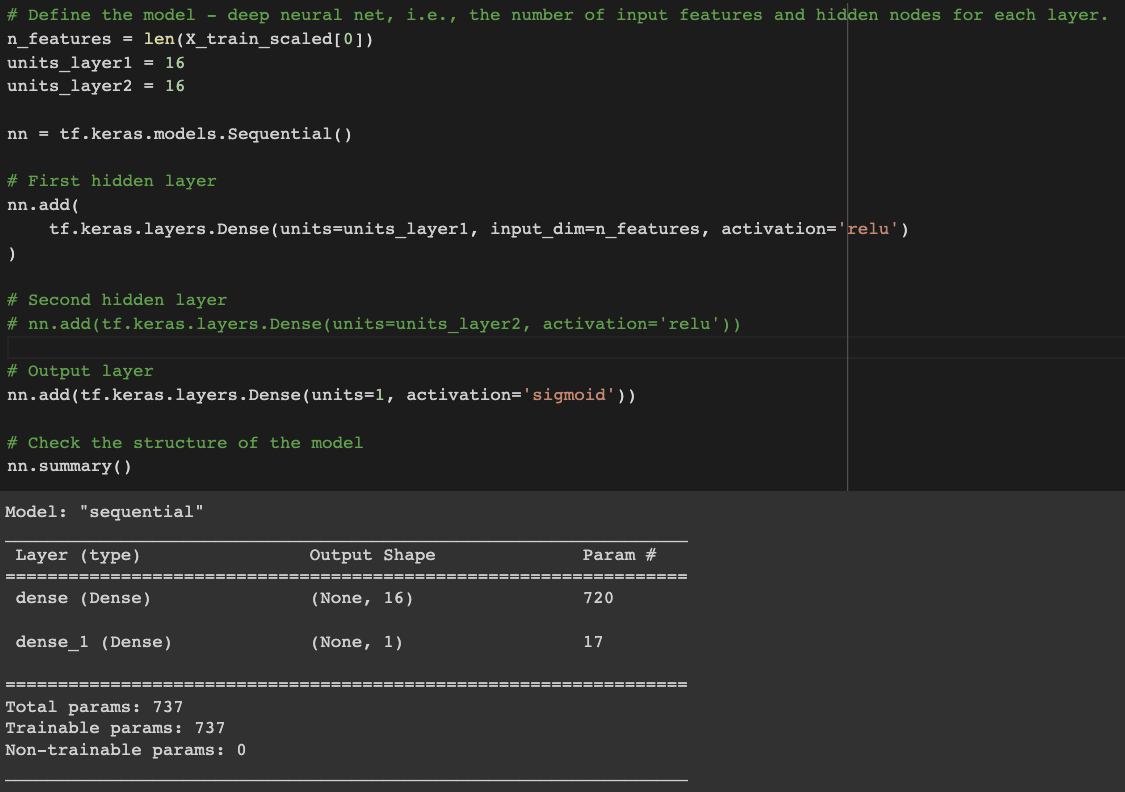Click the Sequential() model creation line

click(179, 134)
